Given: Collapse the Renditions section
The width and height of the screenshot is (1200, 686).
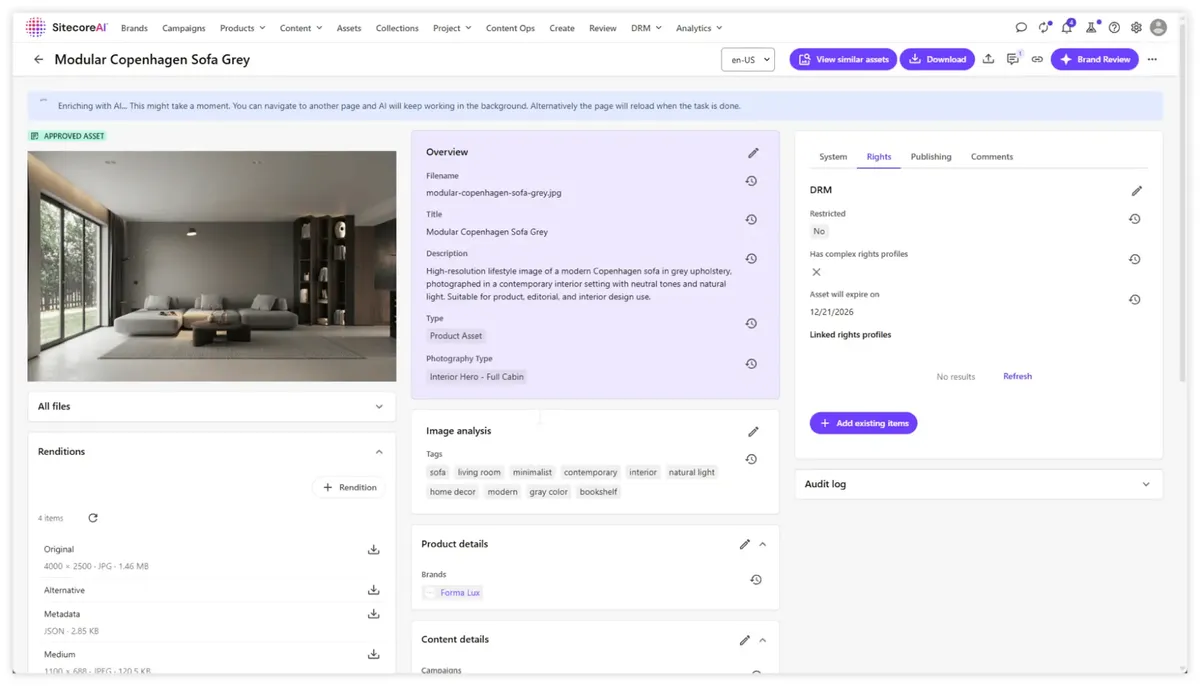Looking at the screenshot, I should [379, 452].
